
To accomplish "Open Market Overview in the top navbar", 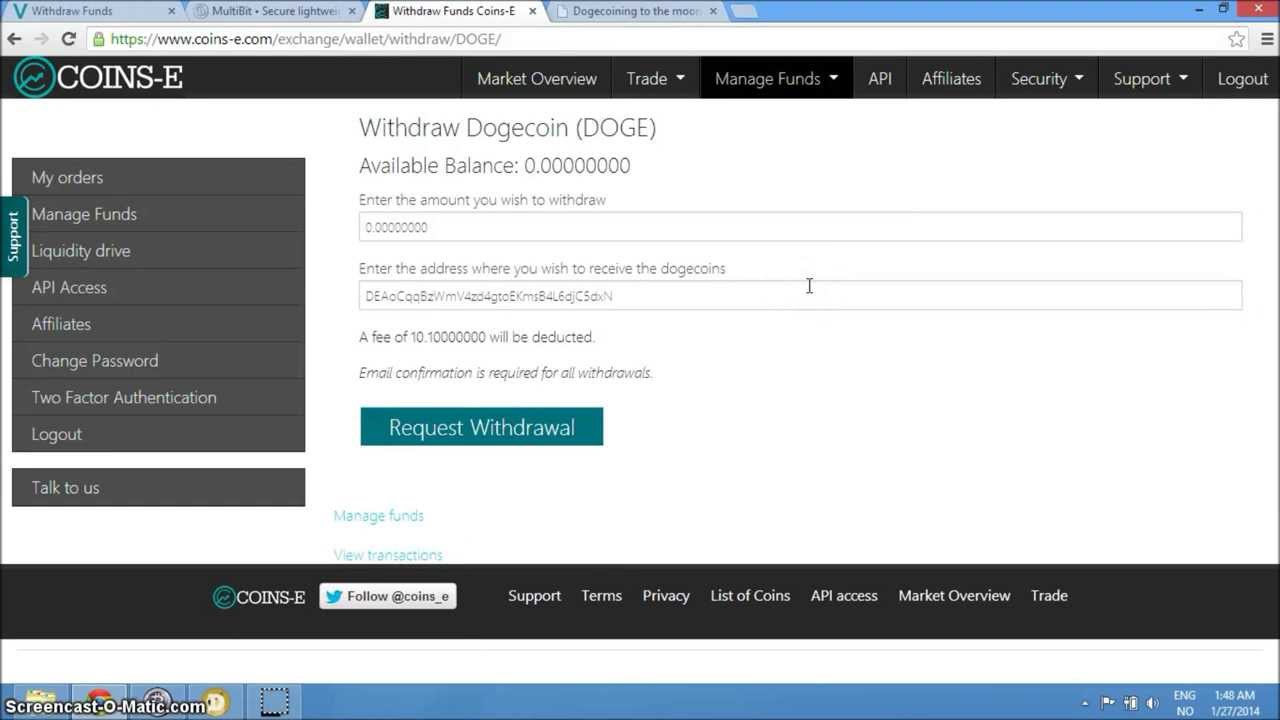I will click(537, 78).
